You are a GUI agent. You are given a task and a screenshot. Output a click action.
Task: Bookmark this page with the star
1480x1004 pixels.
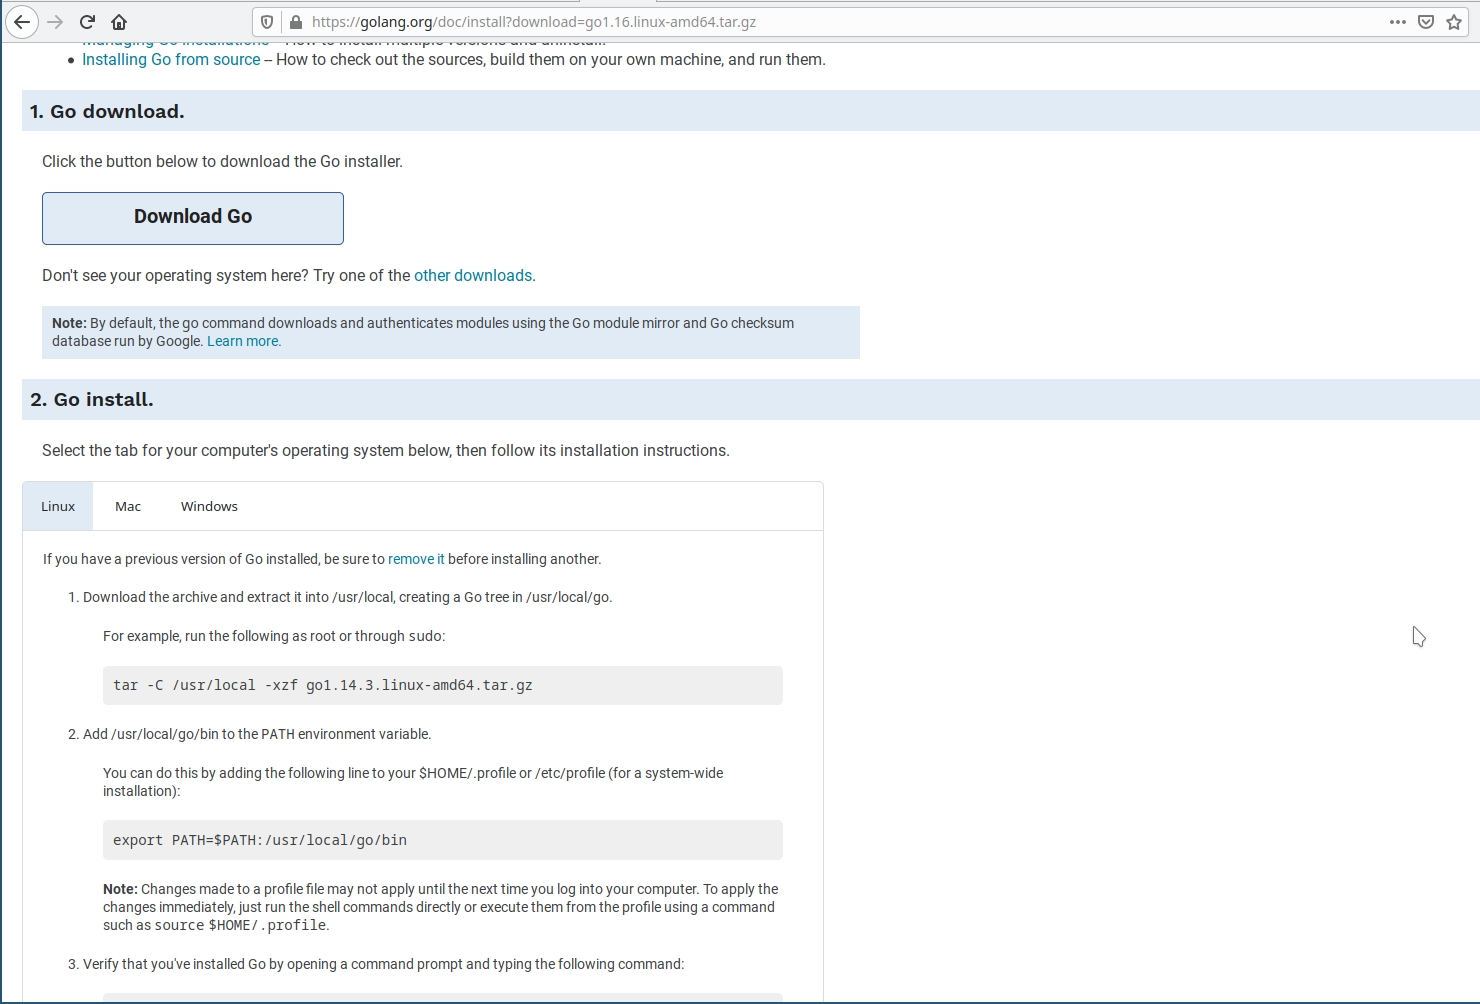click(x=1454, y=22)
